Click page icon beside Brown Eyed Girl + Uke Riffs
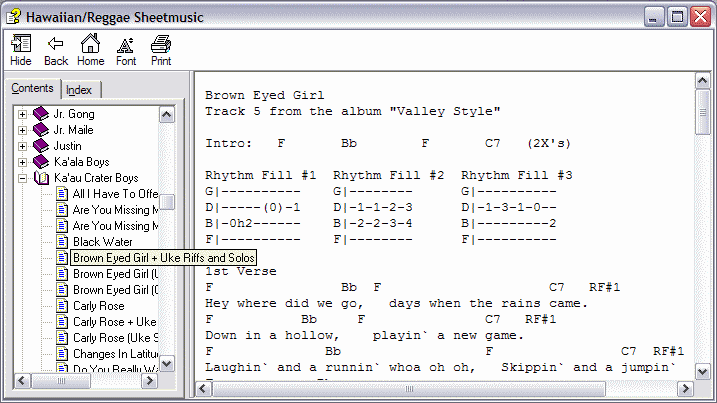 pyautogui.click(x=62, y=258)
